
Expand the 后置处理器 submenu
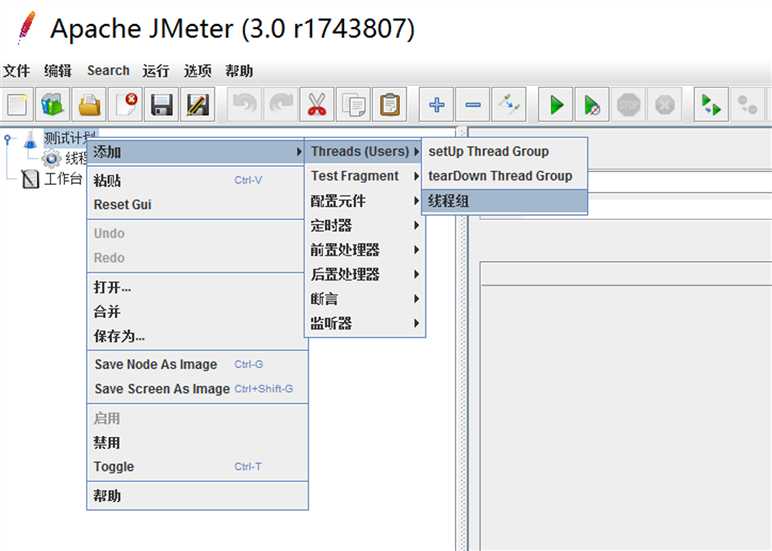point(365,274)
